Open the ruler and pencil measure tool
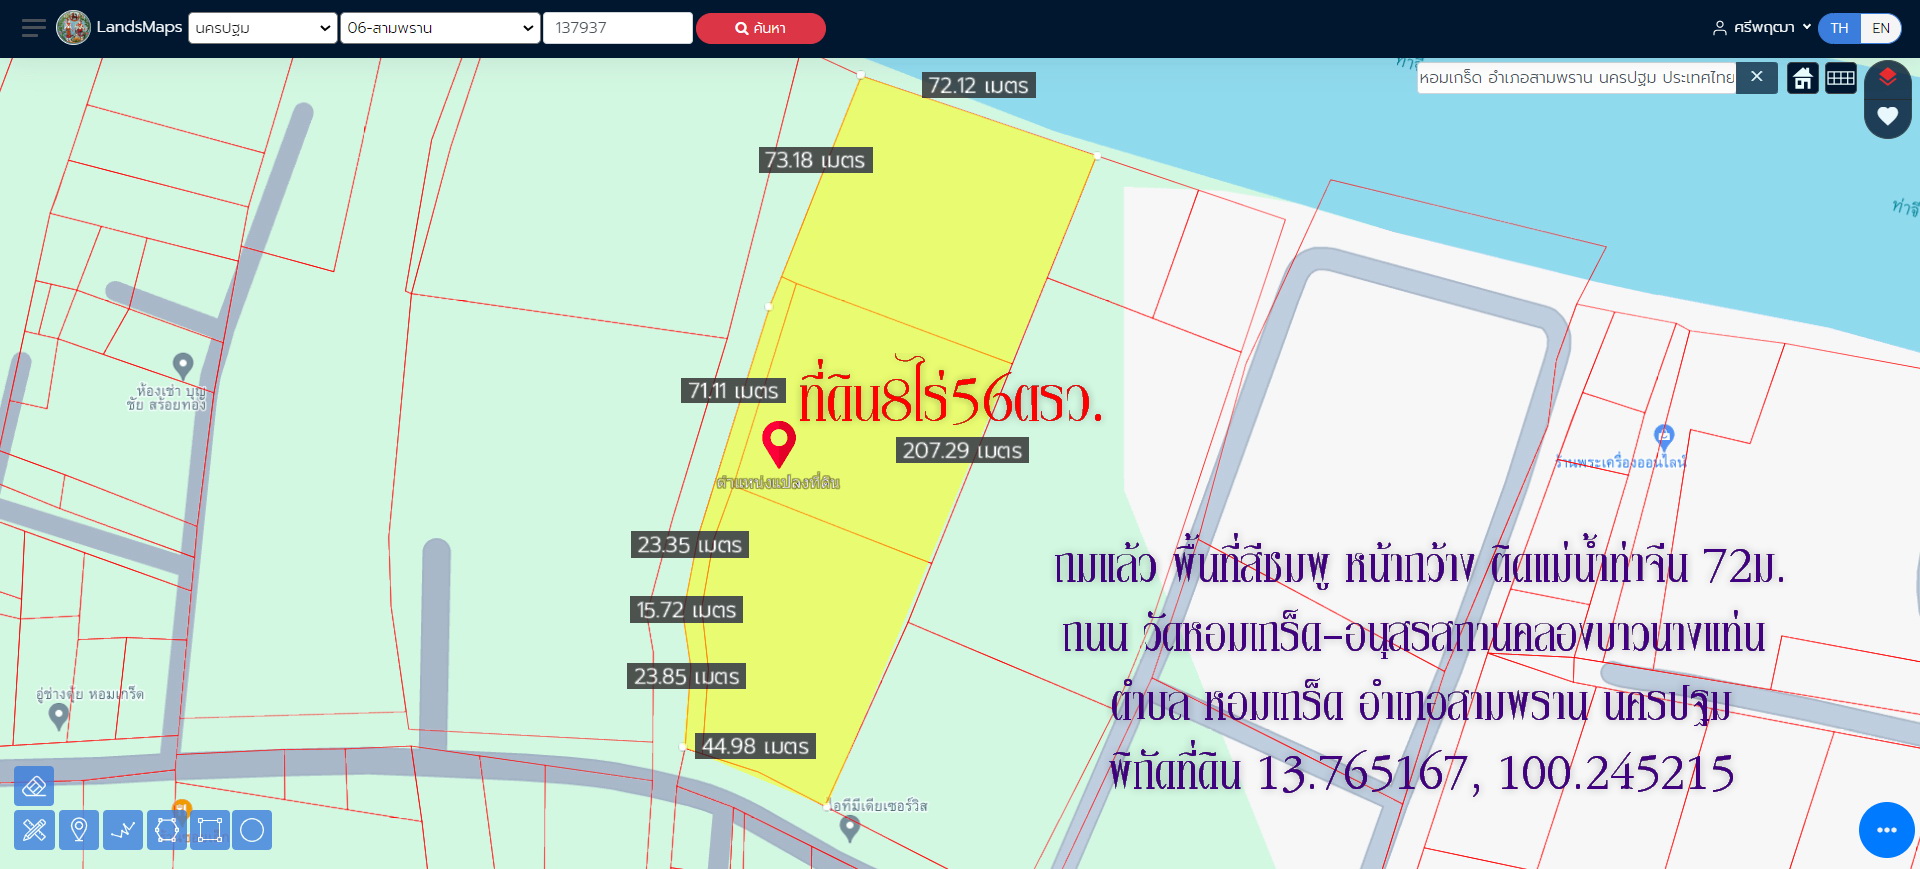Screen dimensions: 1920x869 [x=34, y=830]
